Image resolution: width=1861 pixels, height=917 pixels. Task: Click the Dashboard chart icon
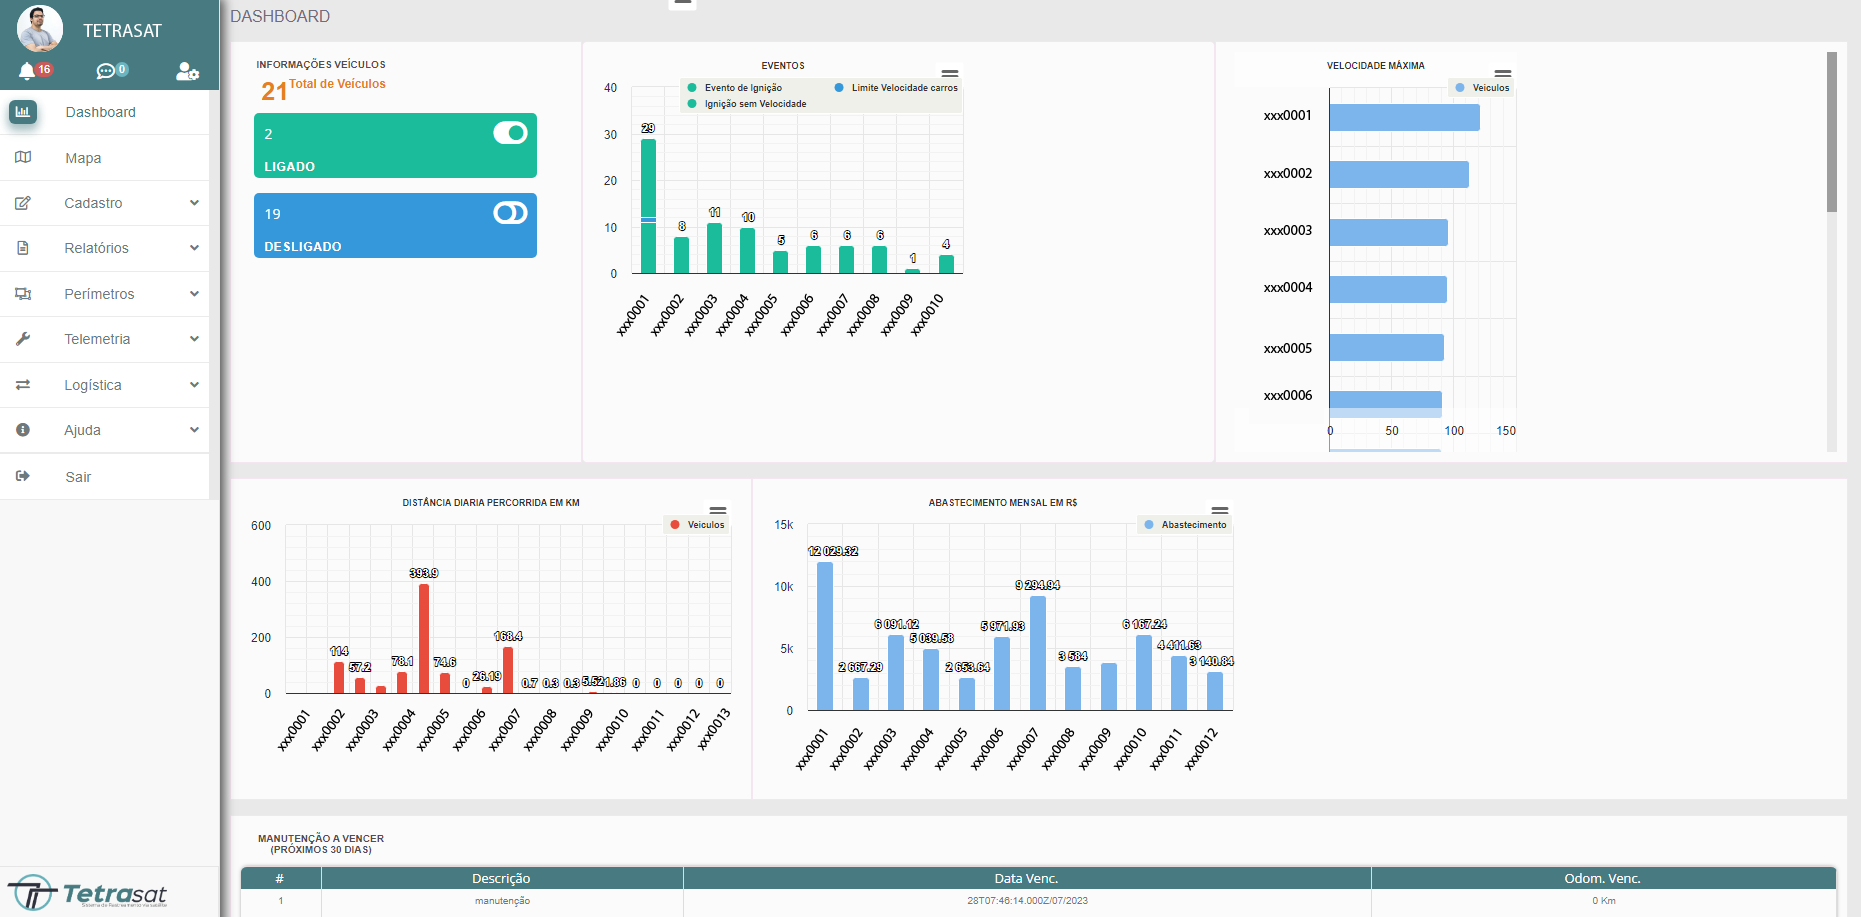click(x=23, y=112)
